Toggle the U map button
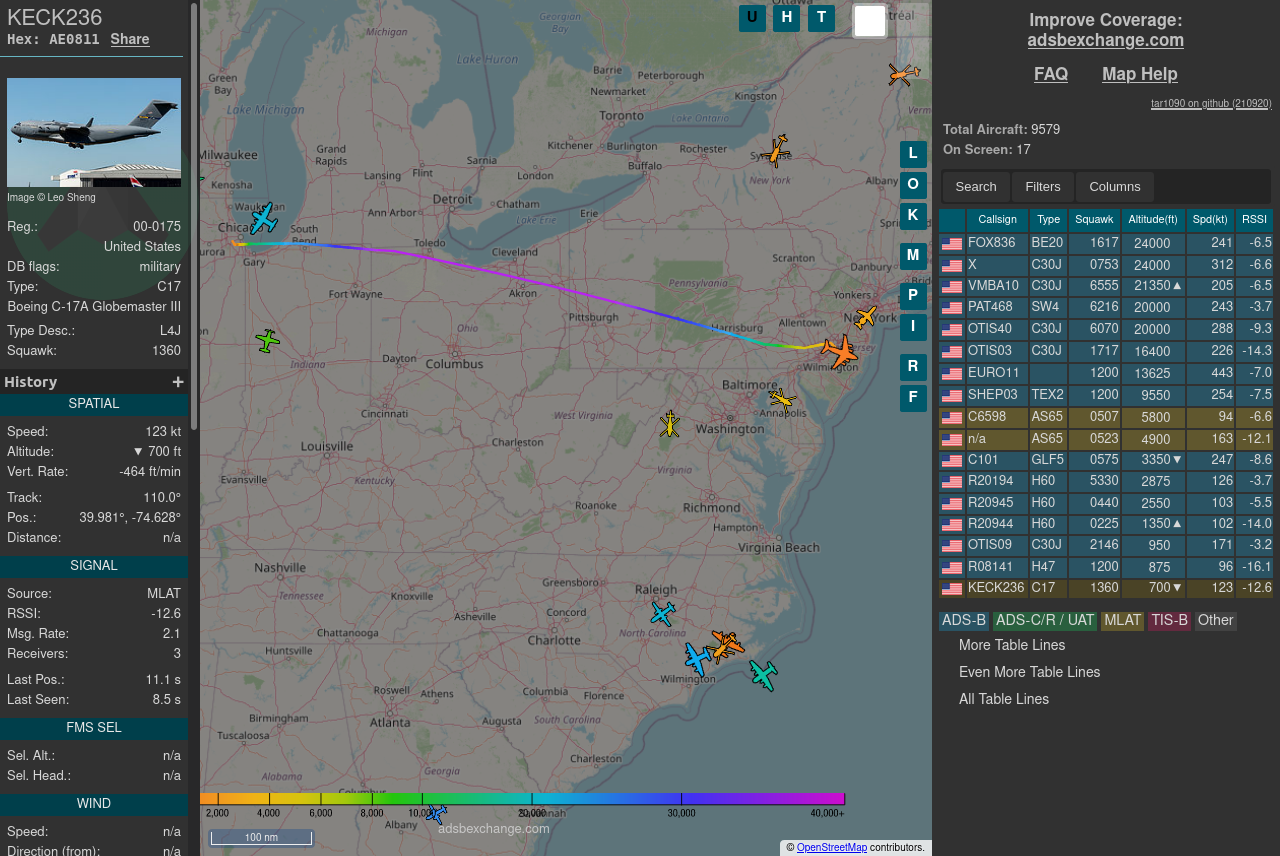This screenshot has width=1280, height=856. pyautogui.click(x=752, y=18)
